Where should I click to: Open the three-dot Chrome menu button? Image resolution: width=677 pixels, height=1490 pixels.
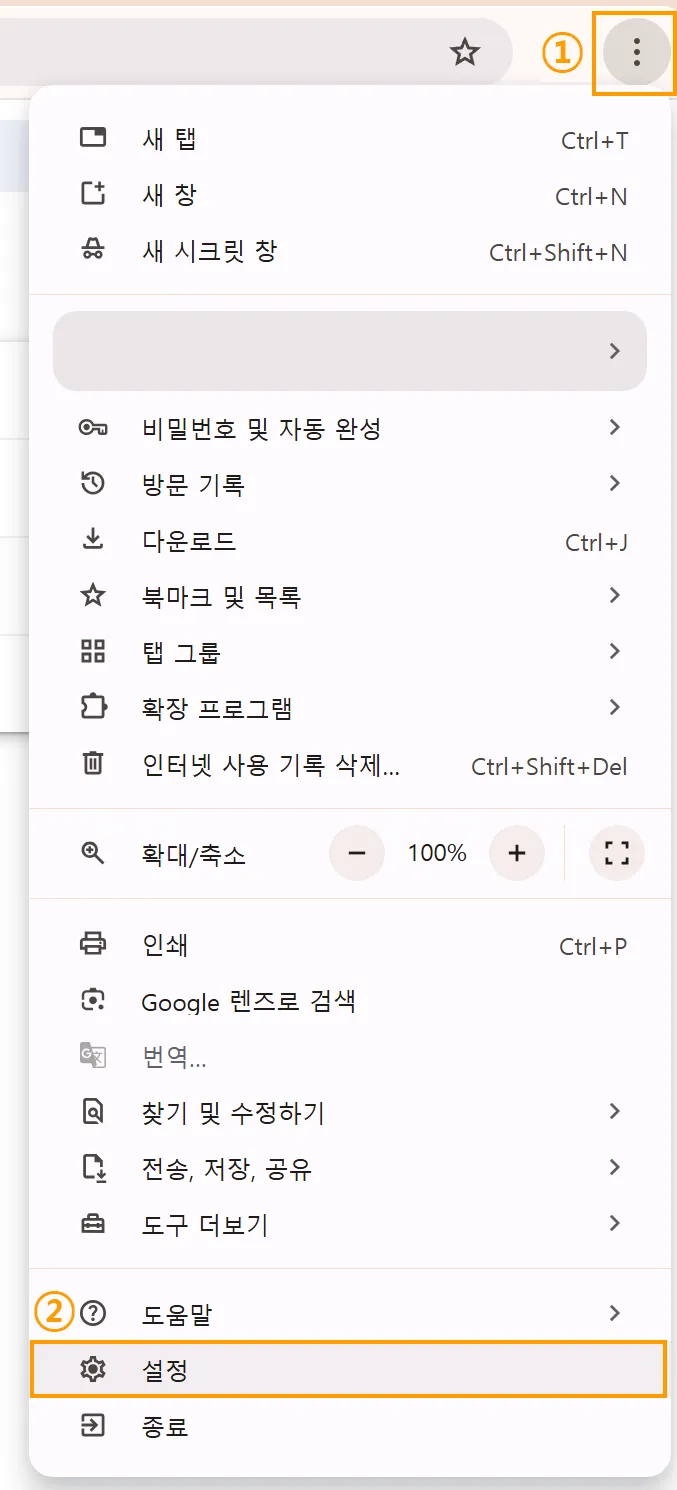tap(636, 53)
